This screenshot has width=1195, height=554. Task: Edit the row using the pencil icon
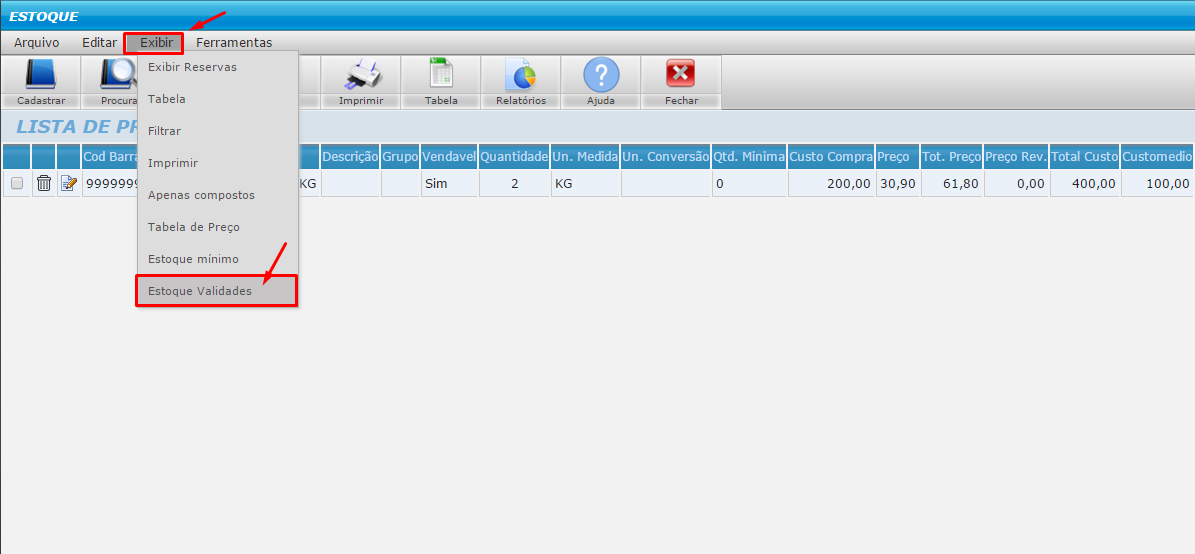point(68,183)
